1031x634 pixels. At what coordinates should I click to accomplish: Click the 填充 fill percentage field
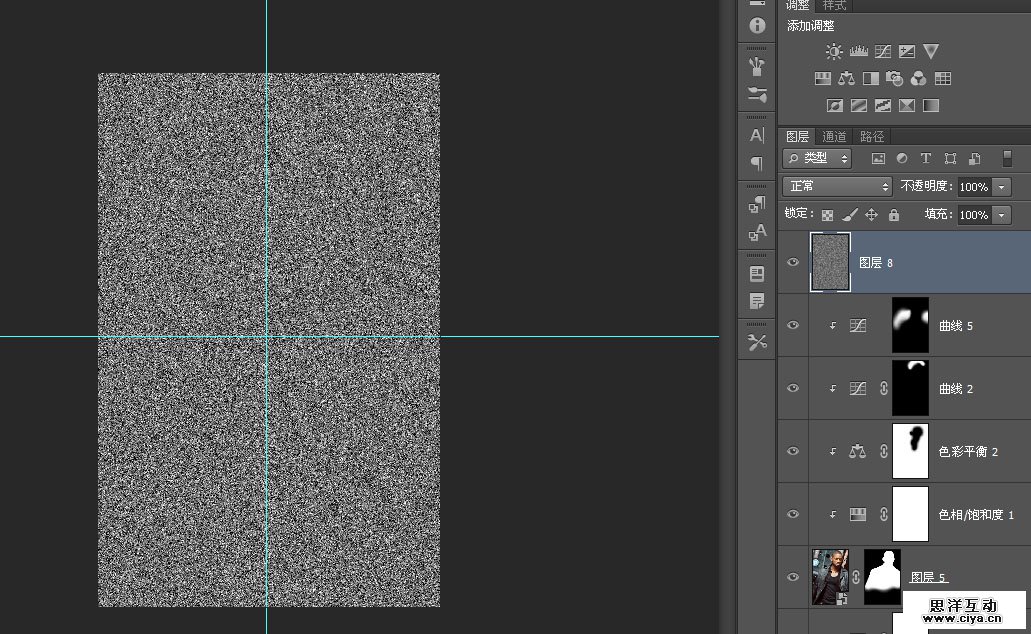pos(973,215)
